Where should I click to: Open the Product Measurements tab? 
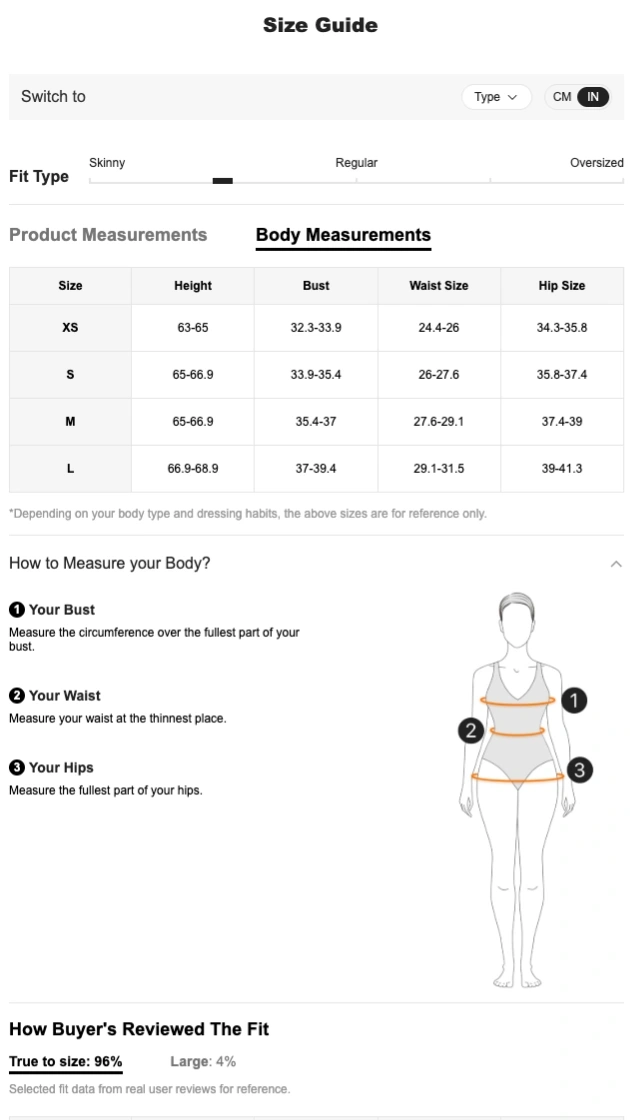[x=108, y=235]
